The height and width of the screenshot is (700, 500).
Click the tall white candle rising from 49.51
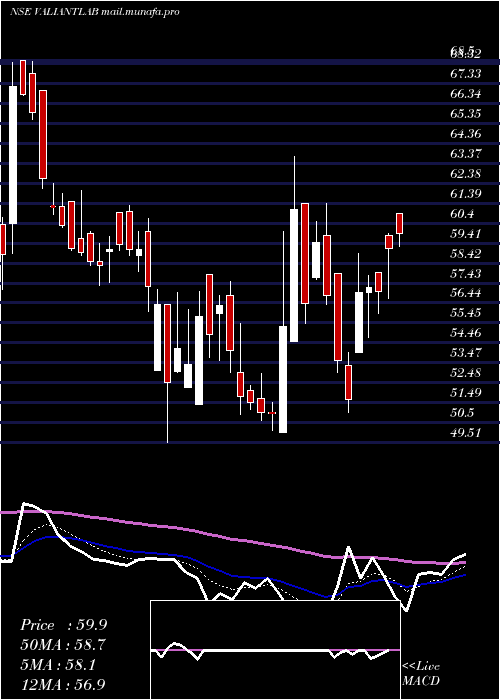(x=283, y=379)
